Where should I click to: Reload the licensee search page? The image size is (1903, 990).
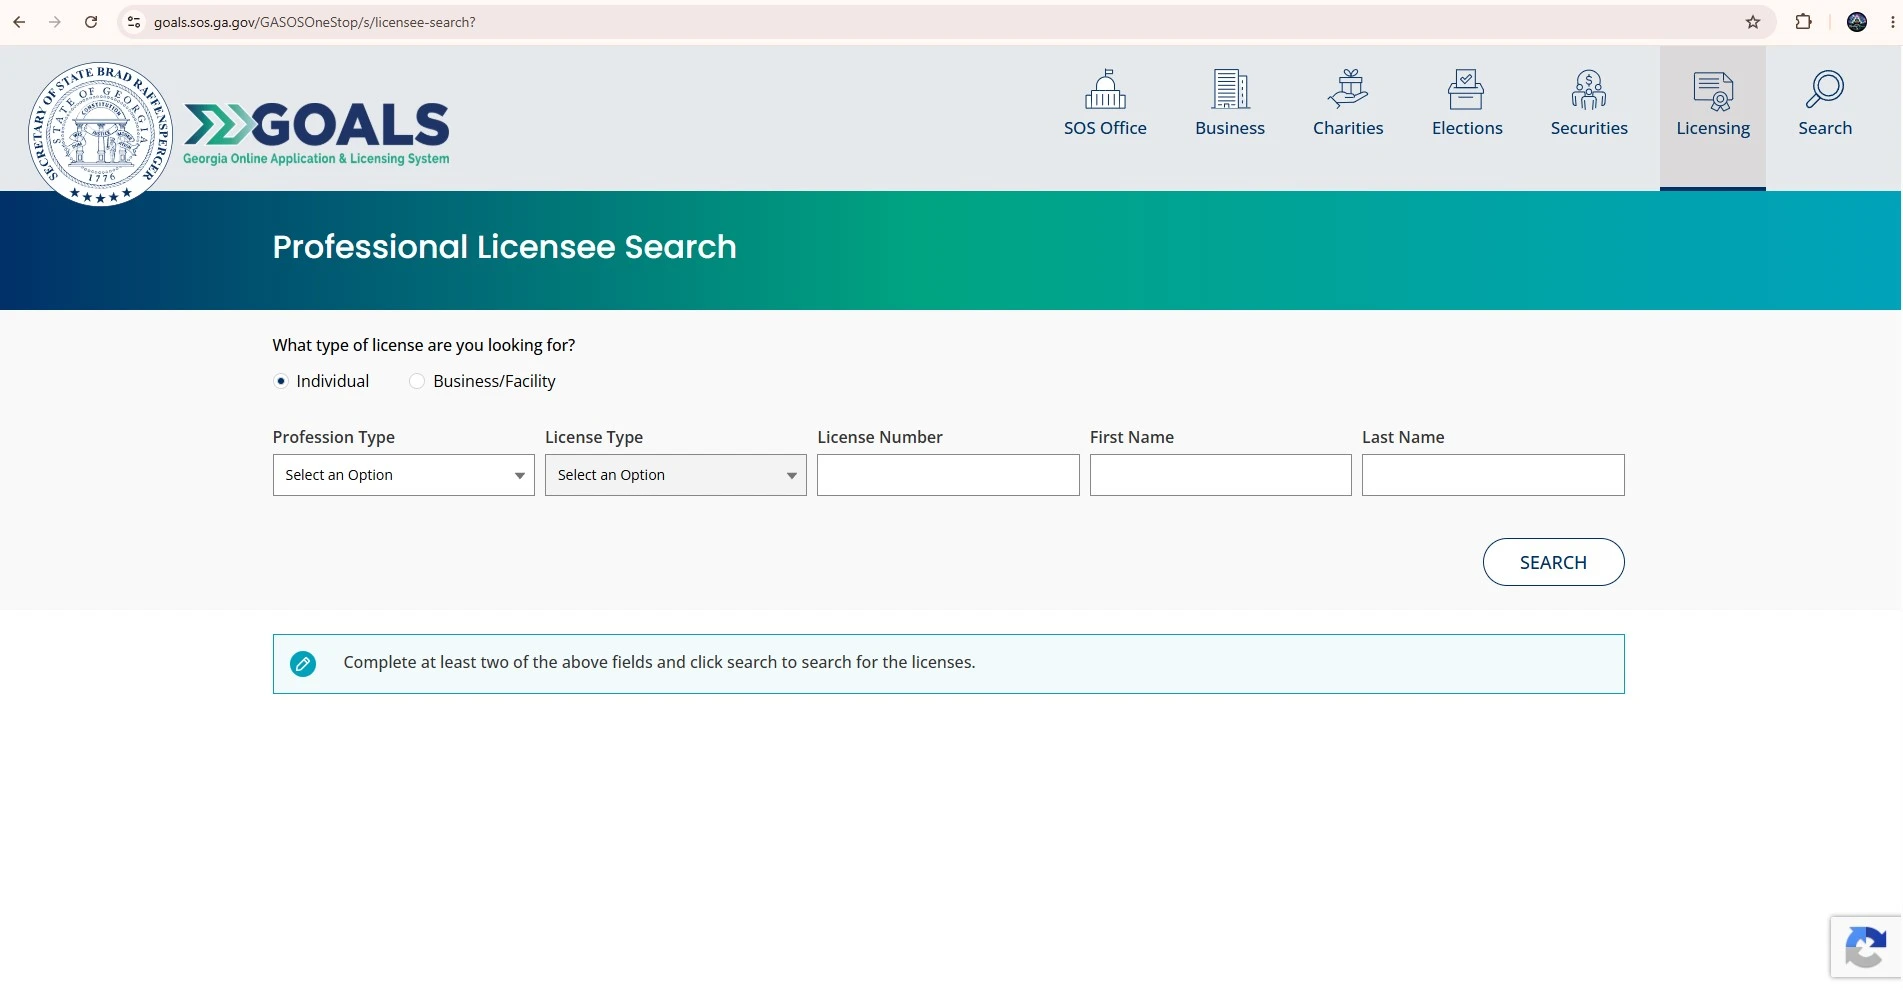tap(91, 22)
